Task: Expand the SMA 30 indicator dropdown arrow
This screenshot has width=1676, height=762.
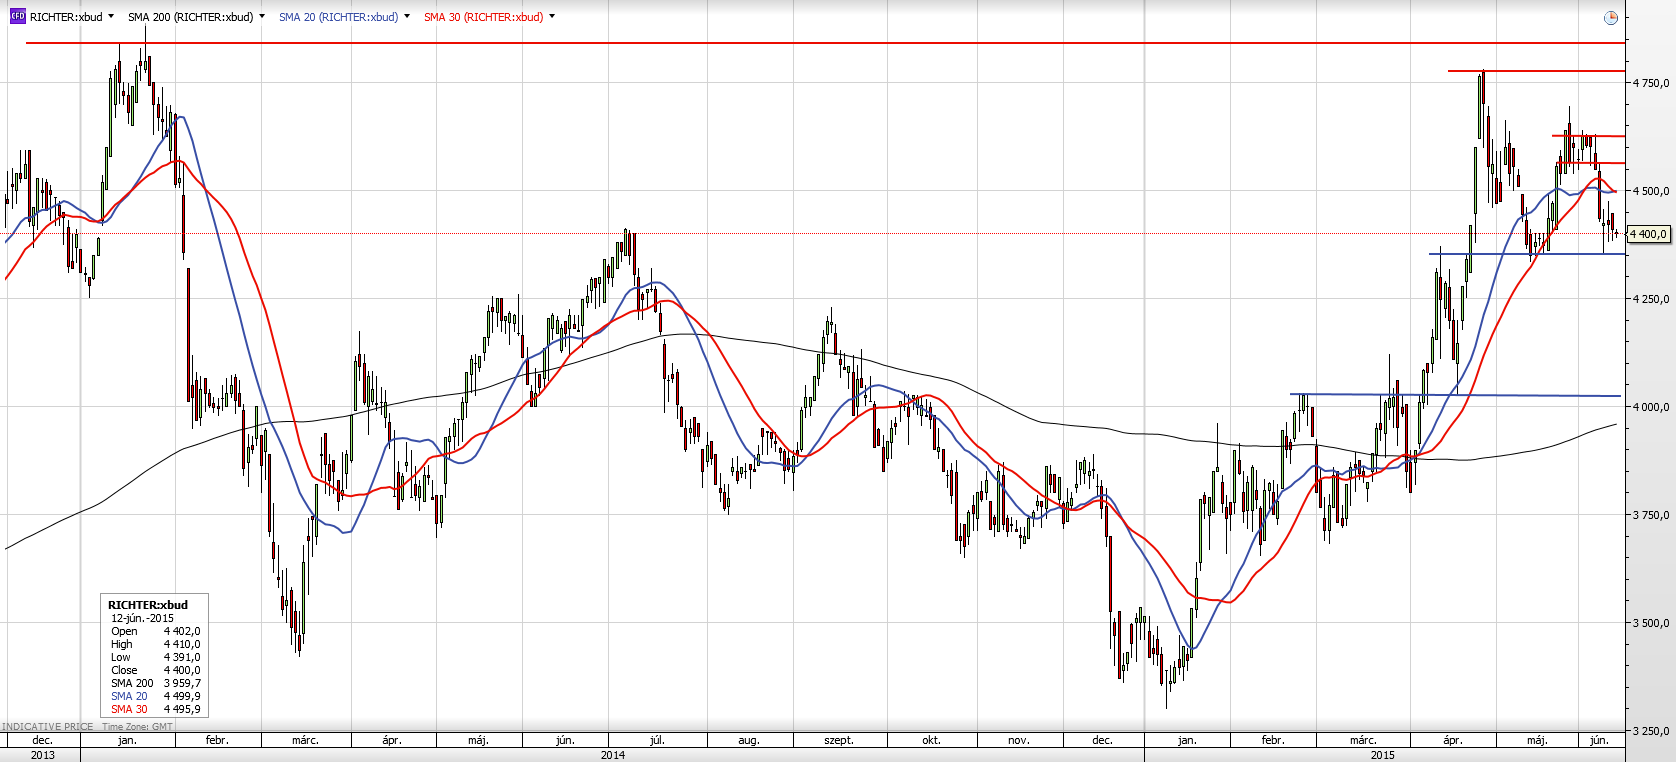Action: tap(552, 17)
